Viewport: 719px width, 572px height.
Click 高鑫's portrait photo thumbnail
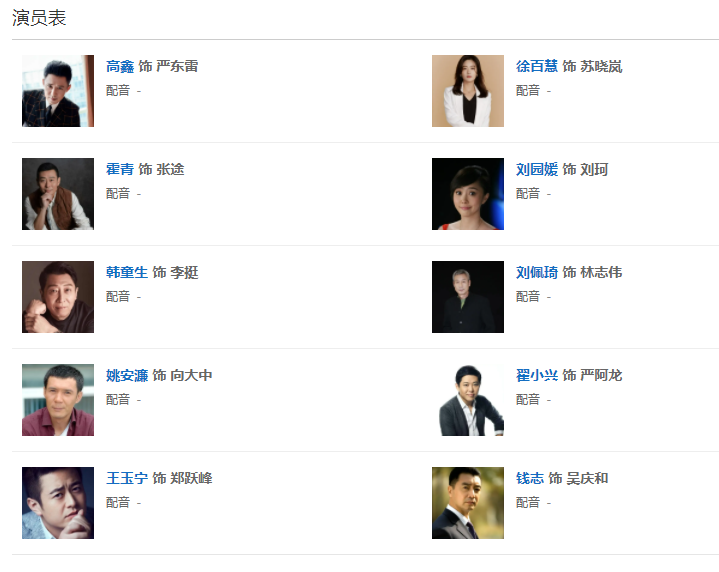click(x=58, y=91)
